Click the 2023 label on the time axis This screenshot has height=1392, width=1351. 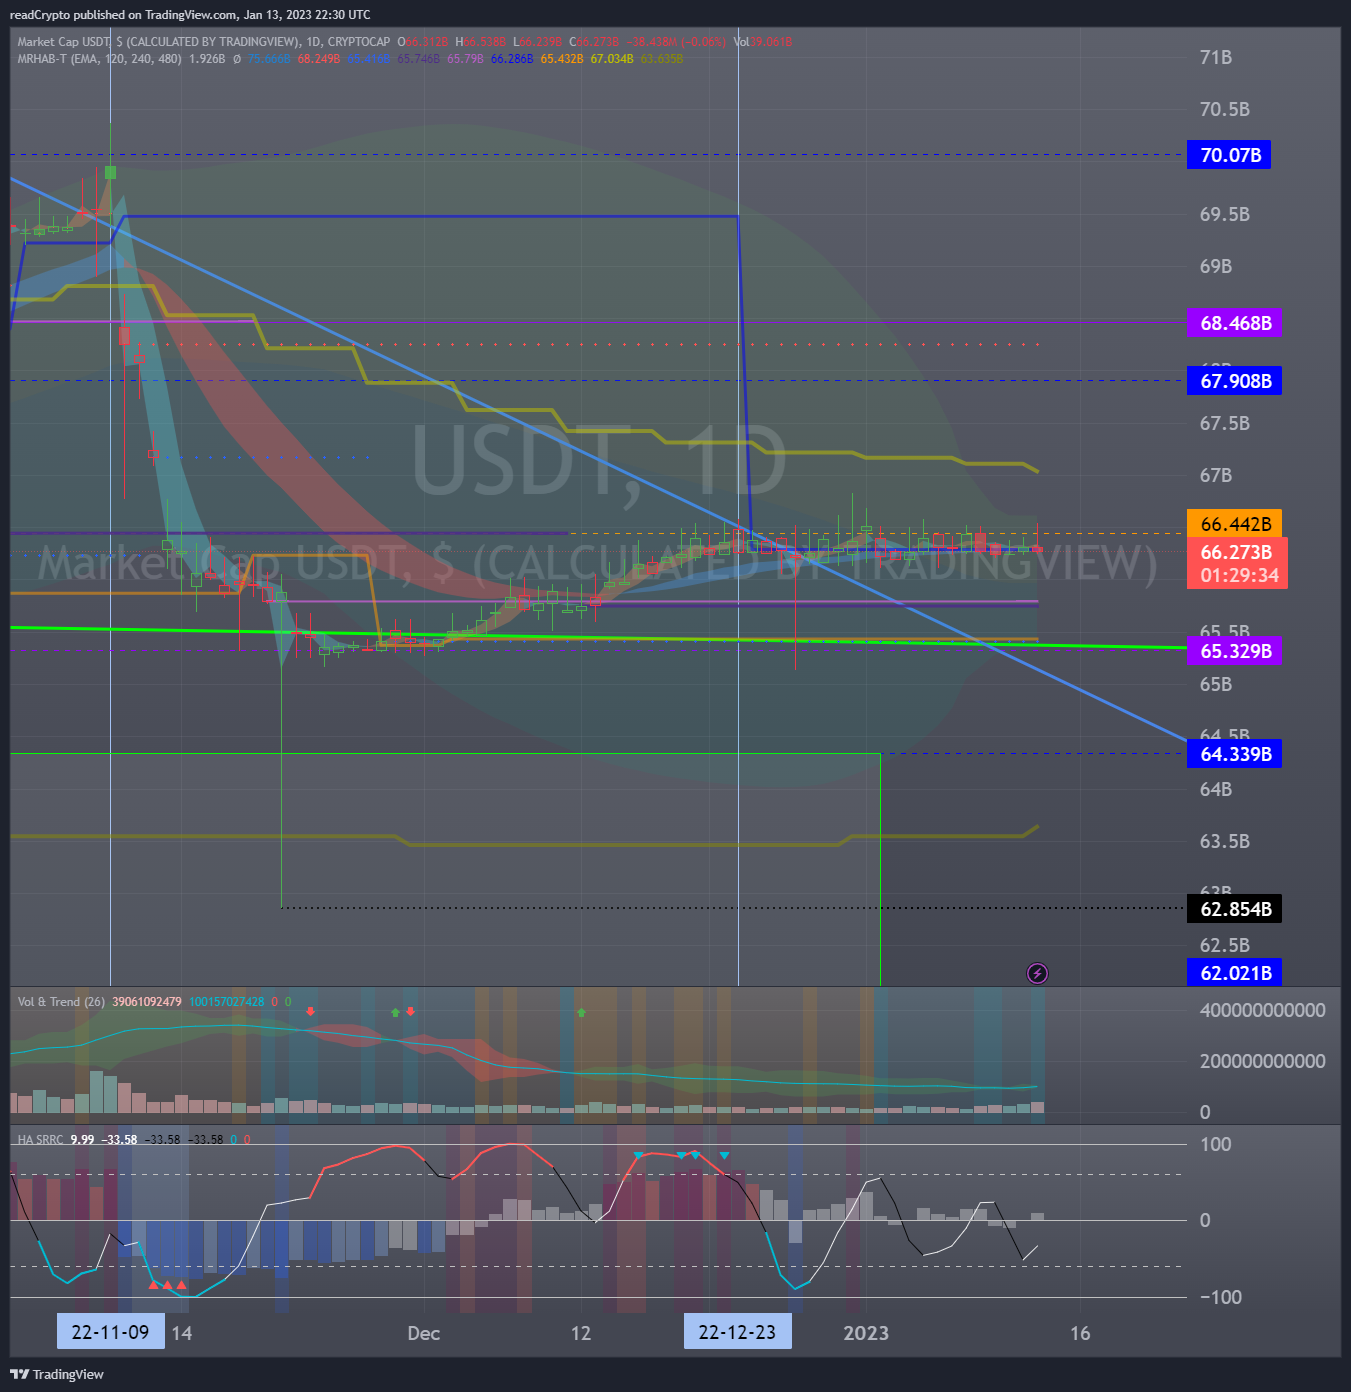[x=866, y=1333]
